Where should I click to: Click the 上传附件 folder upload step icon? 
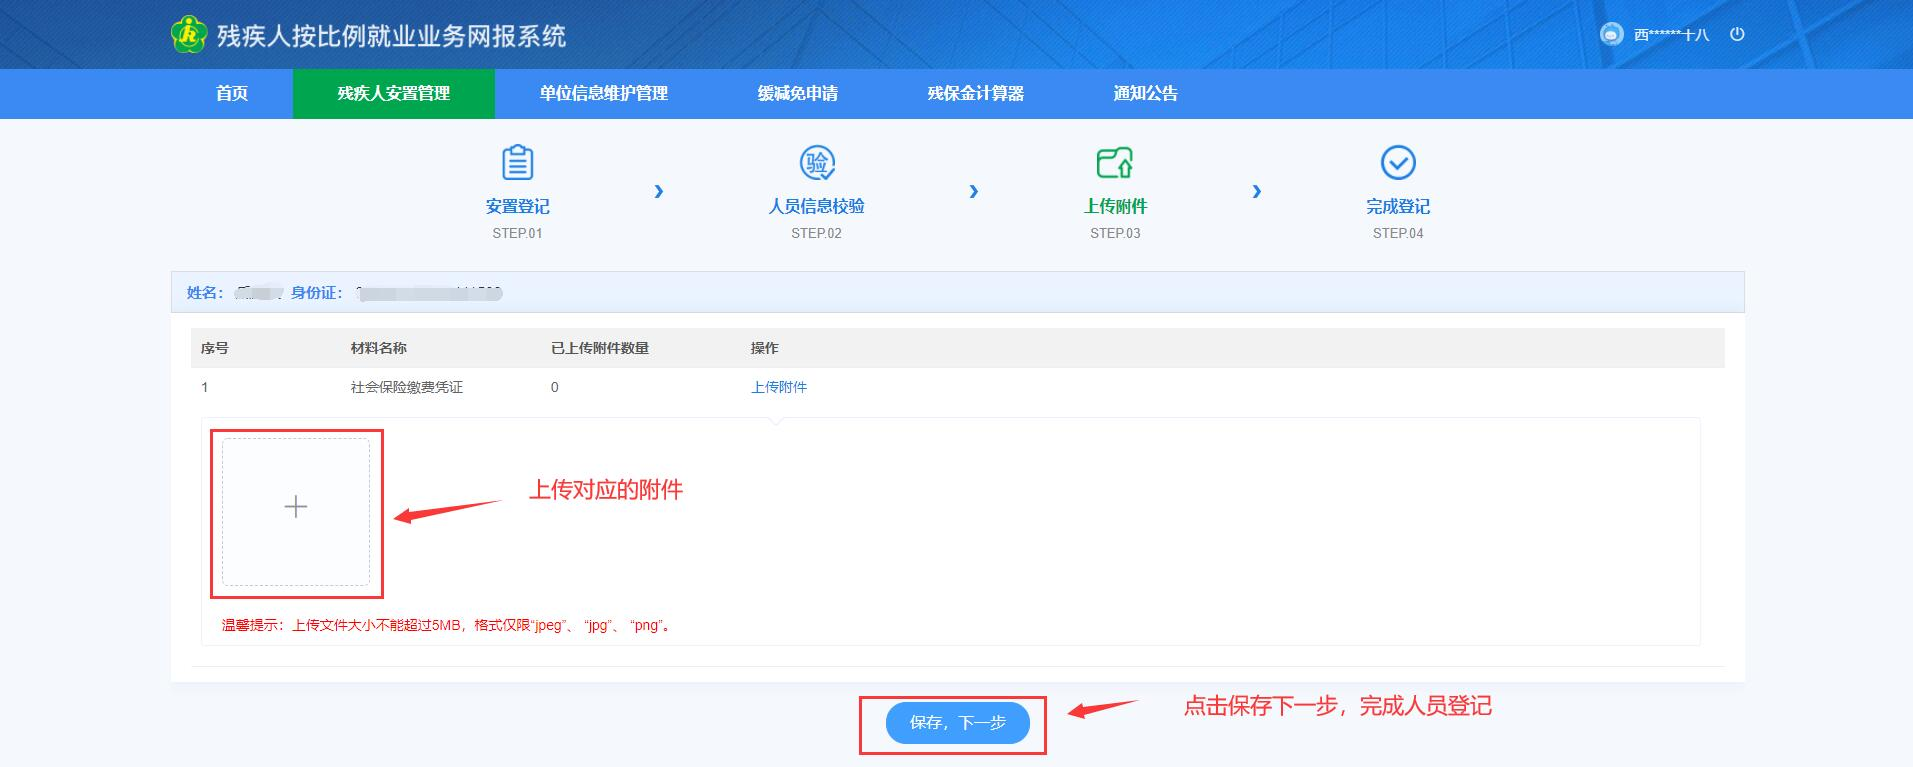click(1114, 162)
